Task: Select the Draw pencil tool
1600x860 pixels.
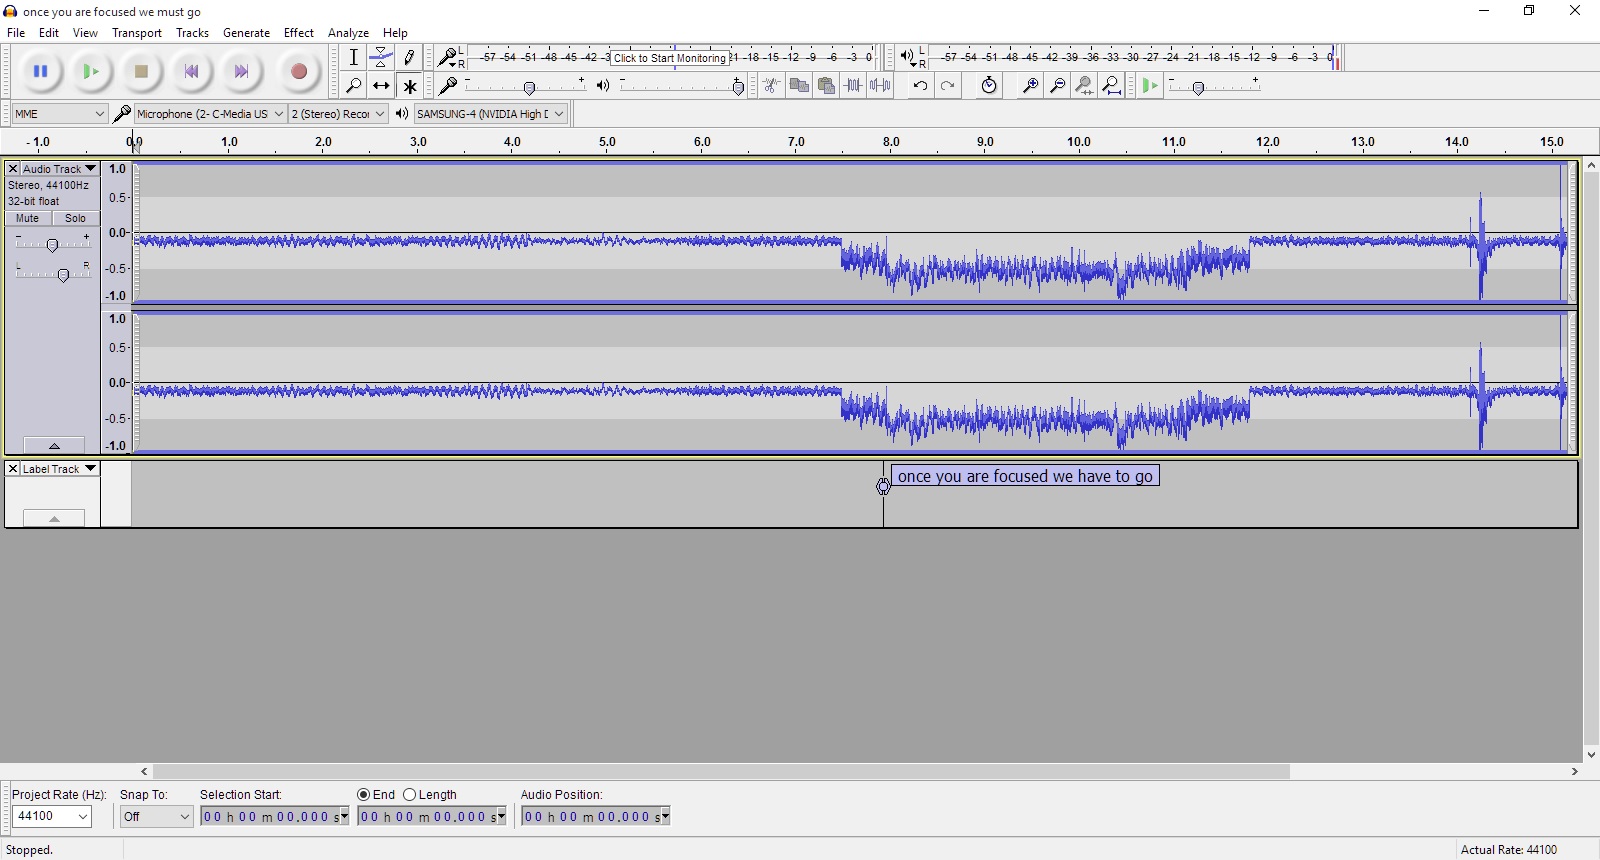Action: (x=409, y=58)
